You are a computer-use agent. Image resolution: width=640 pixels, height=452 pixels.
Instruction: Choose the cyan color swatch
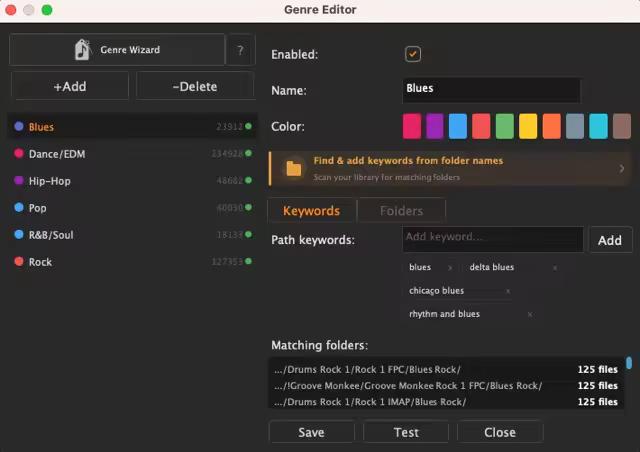coord(598,126)
